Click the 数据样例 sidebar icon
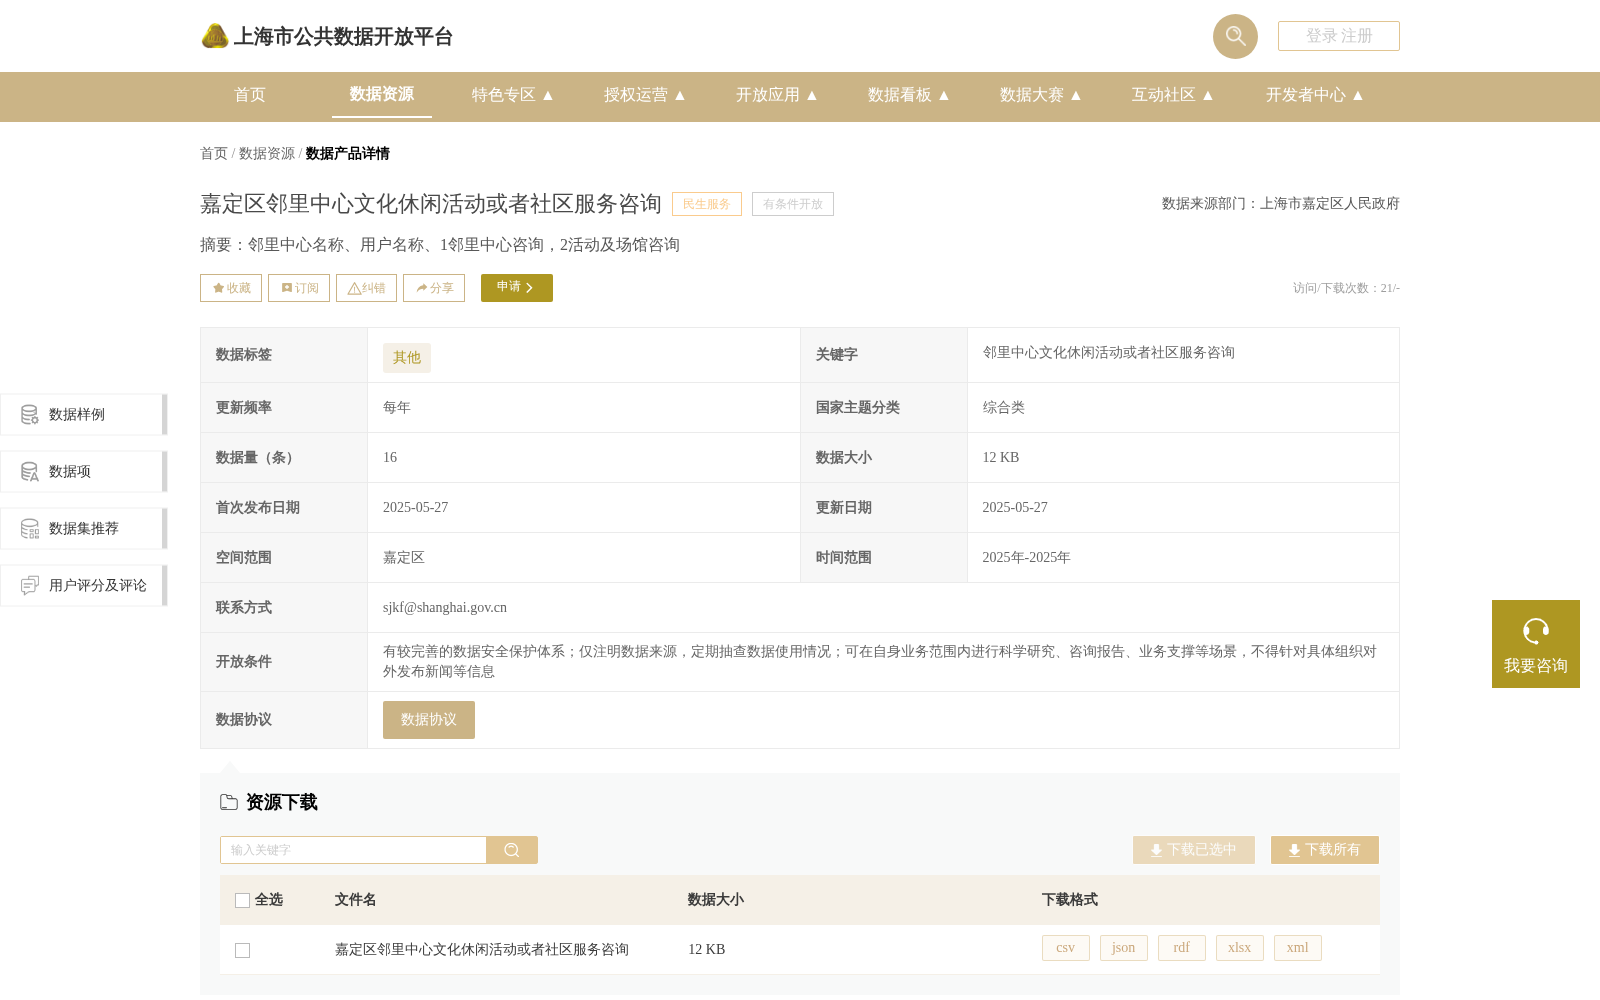 tap(30, 414)
